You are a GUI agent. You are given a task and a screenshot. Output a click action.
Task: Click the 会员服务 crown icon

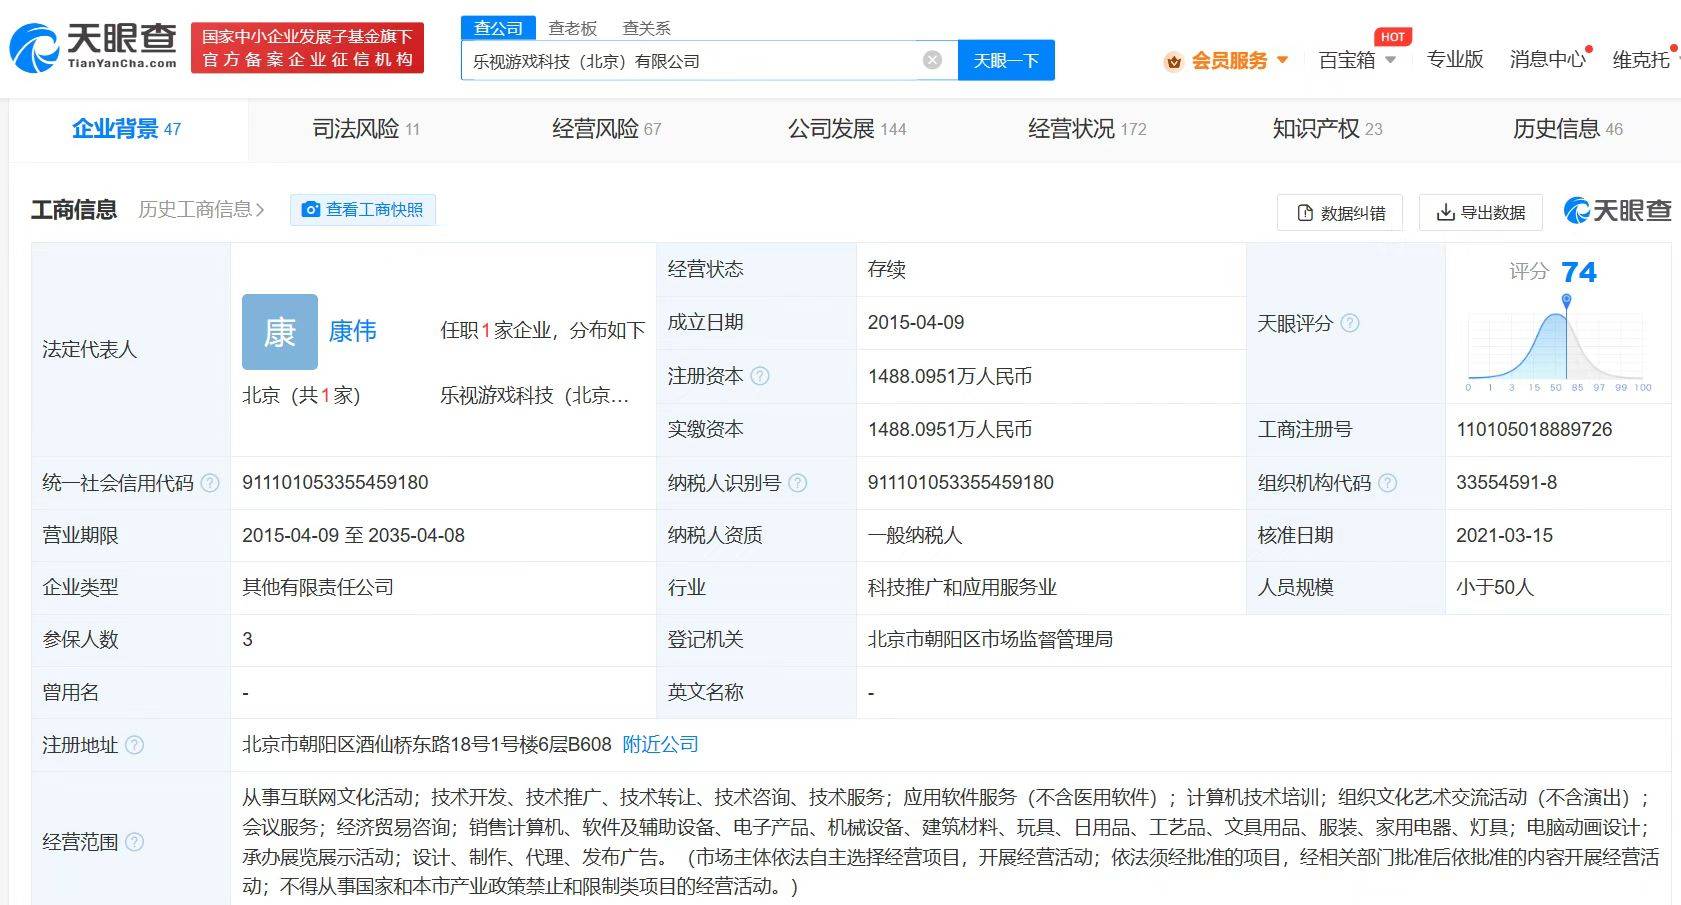click(x=1173, y=61)
